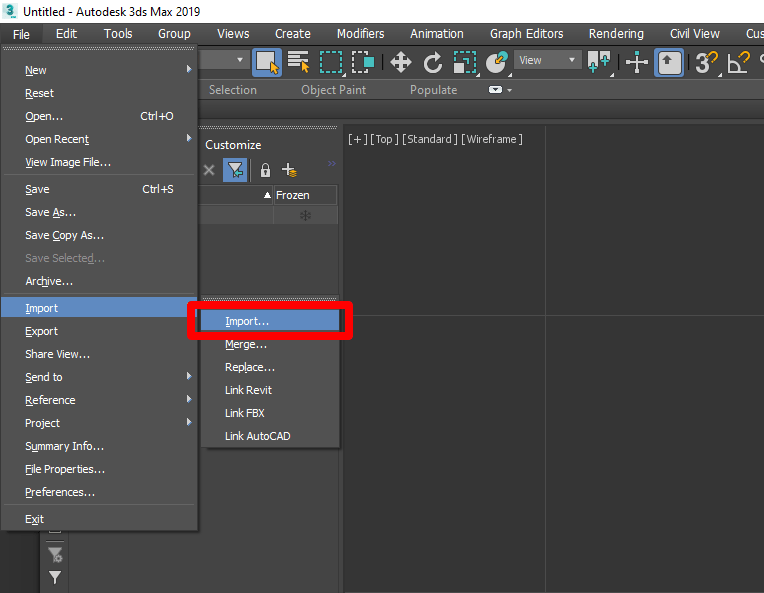Image resolution: width=764 pixels, height=593 pixels.
Task: Choose Share View...
Action: (99, 354)
